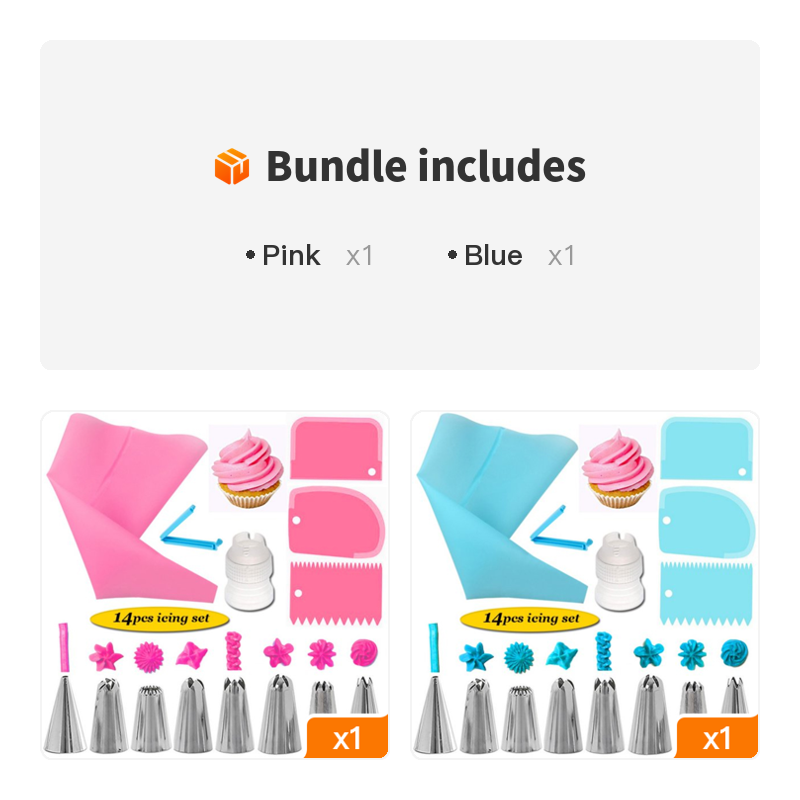Select the Pink bundle item label

291,255
